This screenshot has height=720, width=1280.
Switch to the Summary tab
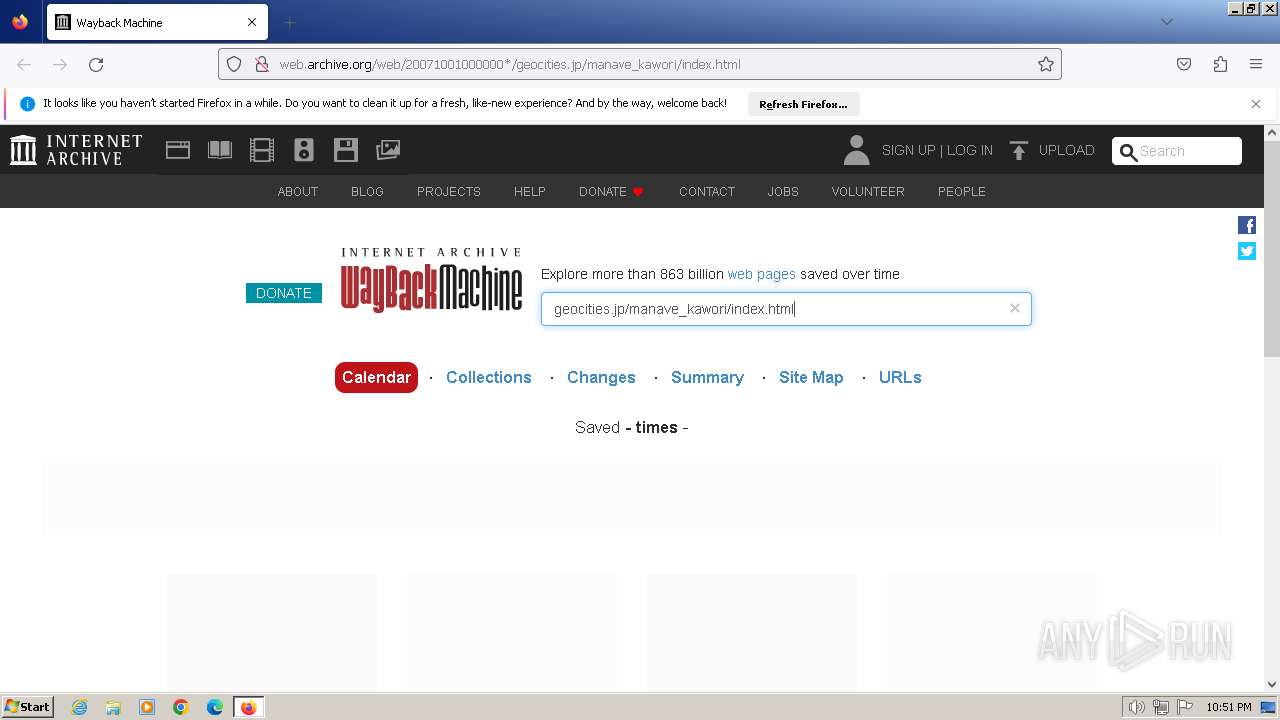click(707, 377)
